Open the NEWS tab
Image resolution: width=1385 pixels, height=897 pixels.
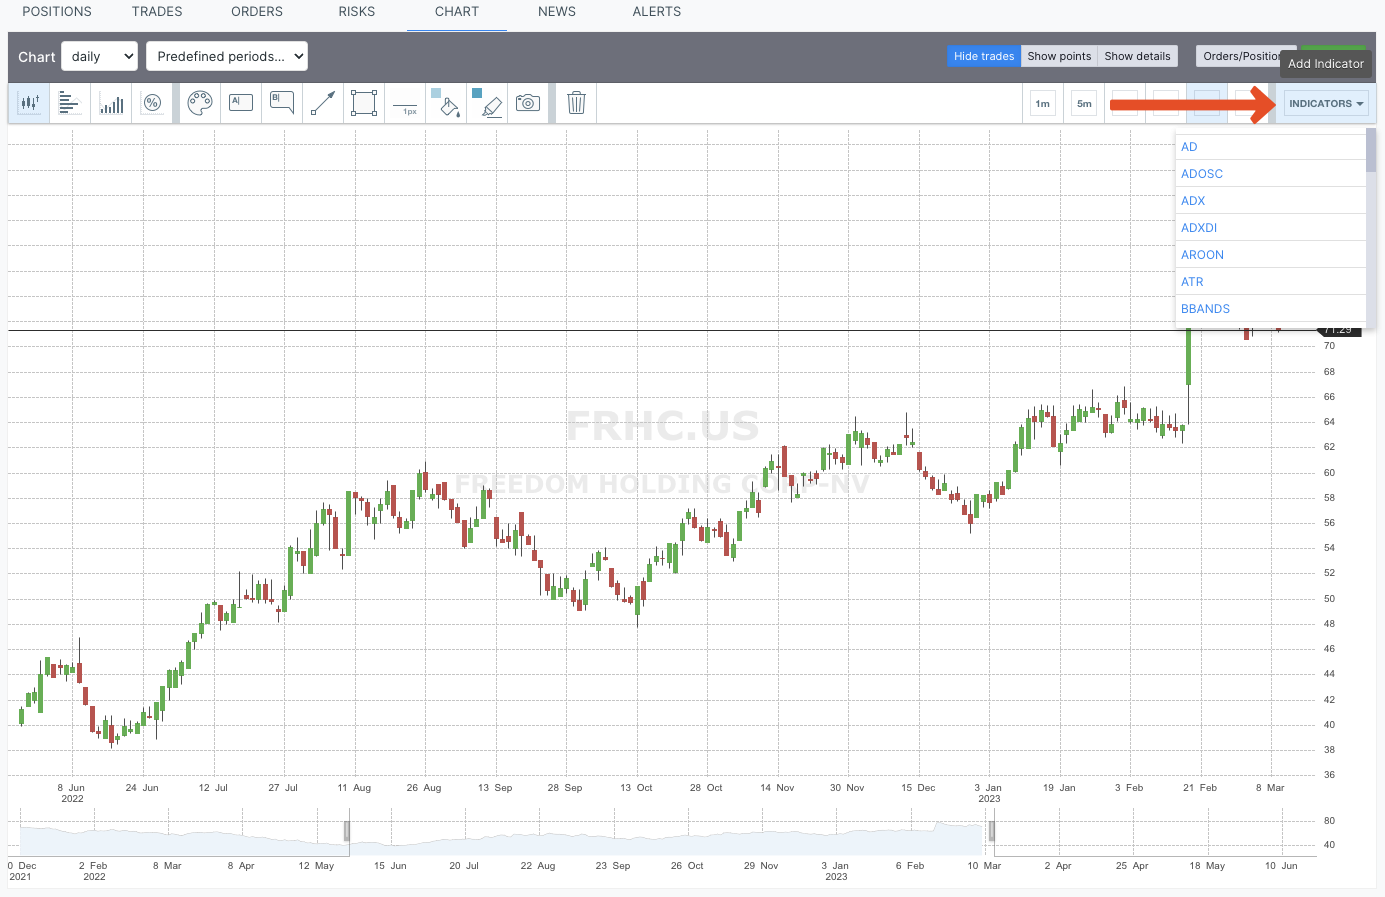pos(557,12)
